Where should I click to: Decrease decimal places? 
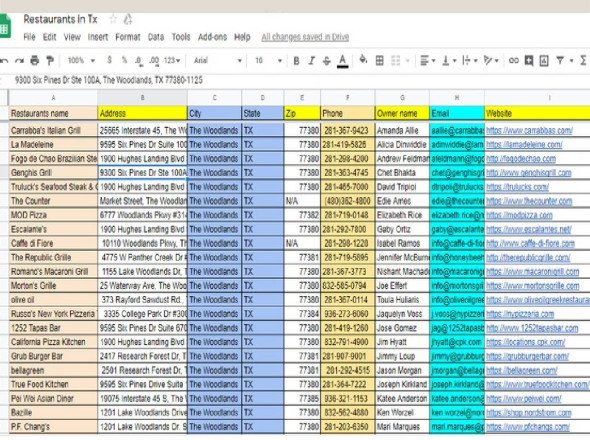point(138,61)
